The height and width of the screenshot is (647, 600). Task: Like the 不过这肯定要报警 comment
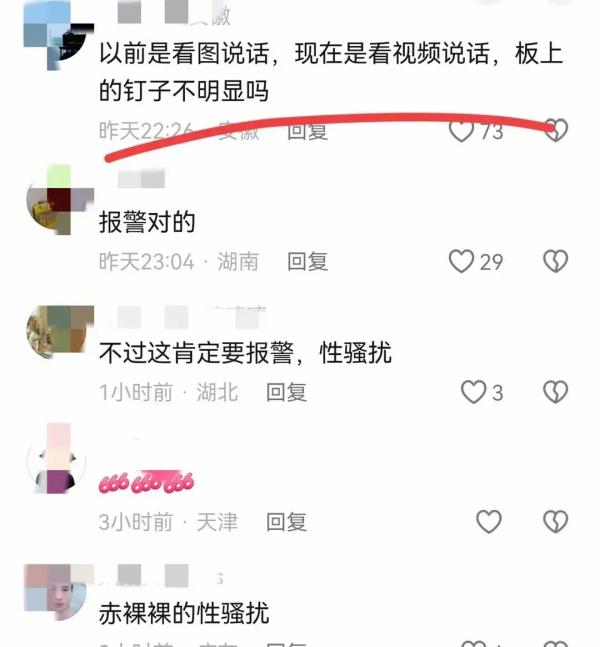click(x=473, y=392)
